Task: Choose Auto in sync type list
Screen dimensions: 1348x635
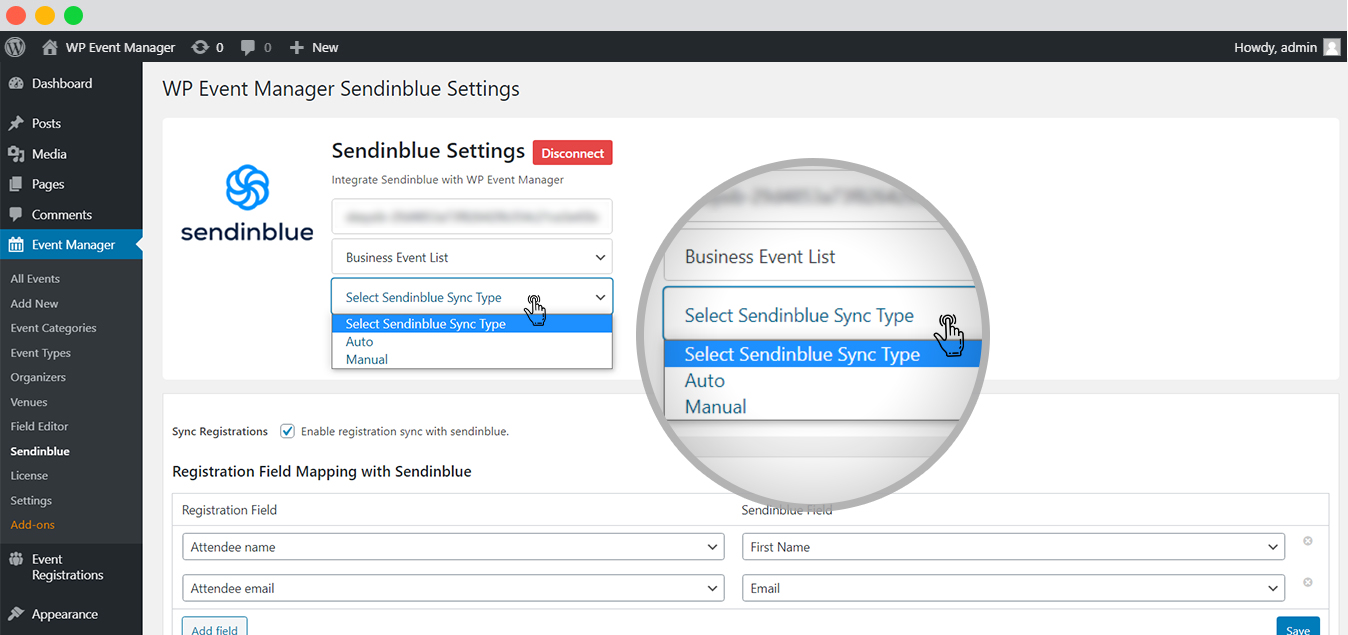Action: (x=472, y=342)
